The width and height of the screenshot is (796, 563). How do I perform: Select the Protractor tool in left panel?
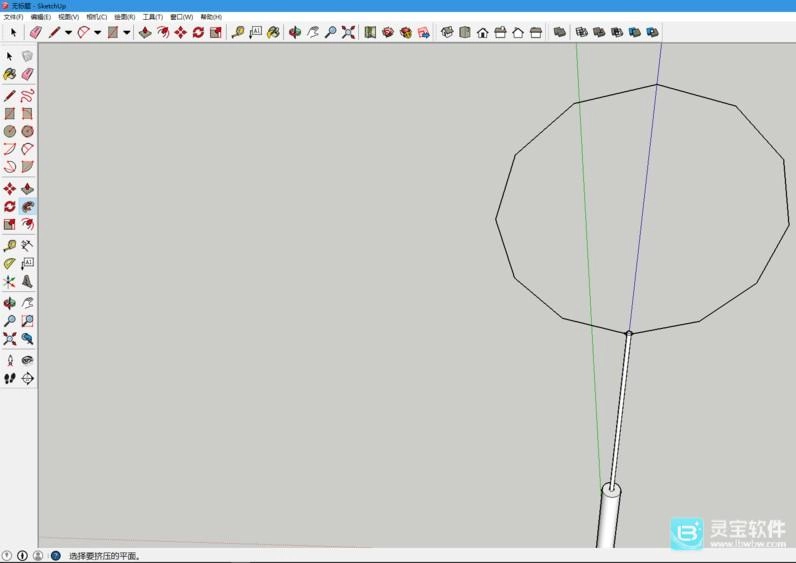click(10, 263)
